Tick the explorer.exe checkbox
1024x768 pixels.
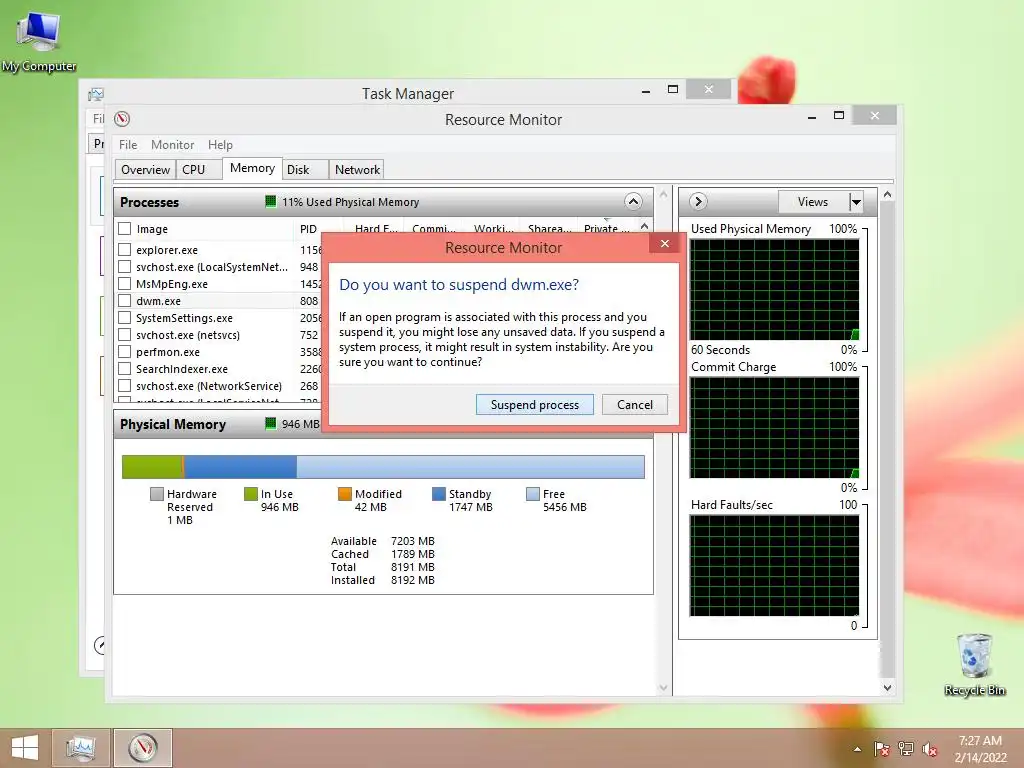coord(125,249)
